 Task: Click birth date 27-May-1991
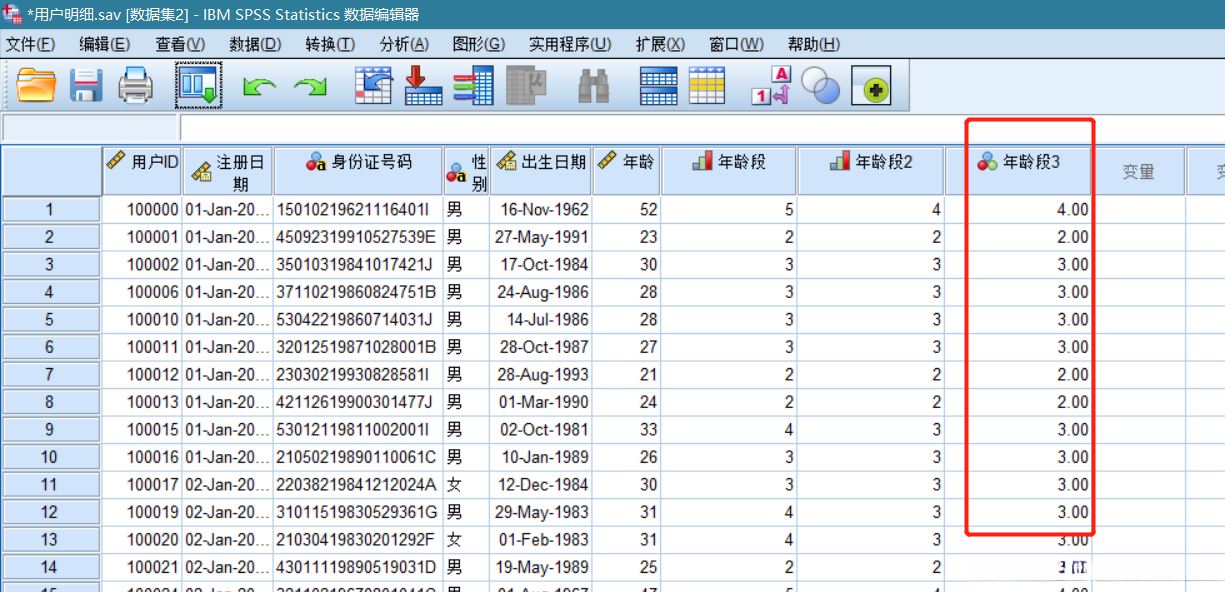coord(540,237)
